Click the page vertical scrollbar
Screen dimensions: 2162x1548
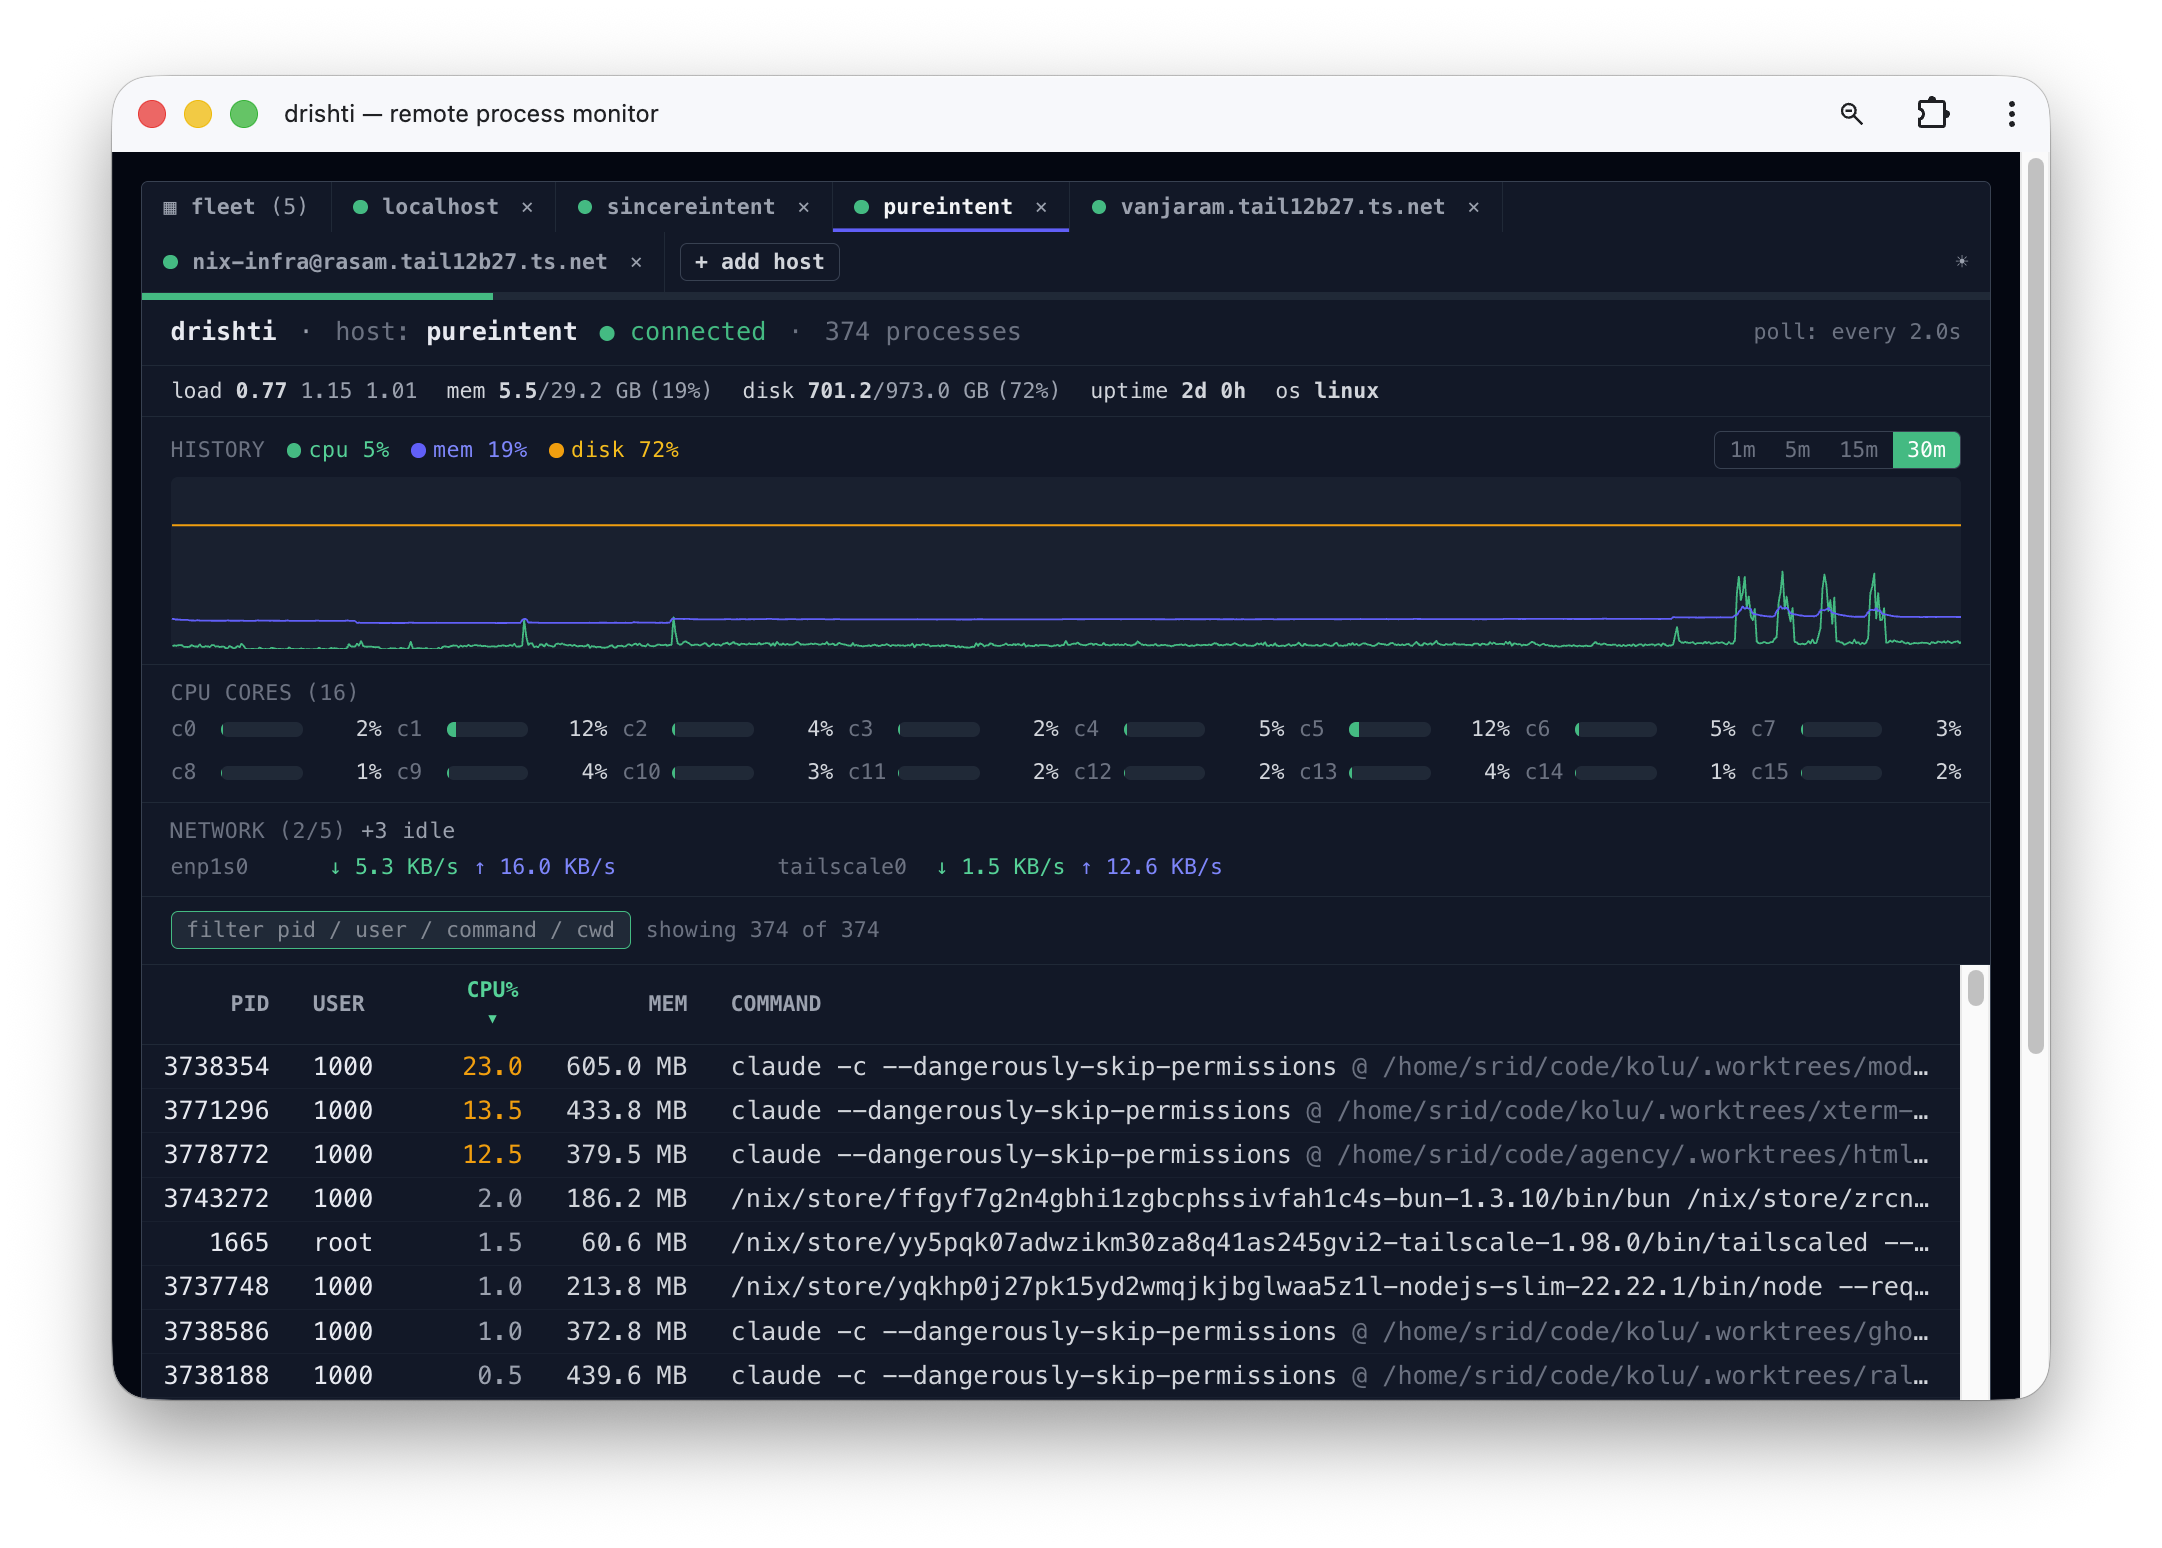tap(2035, 606)
